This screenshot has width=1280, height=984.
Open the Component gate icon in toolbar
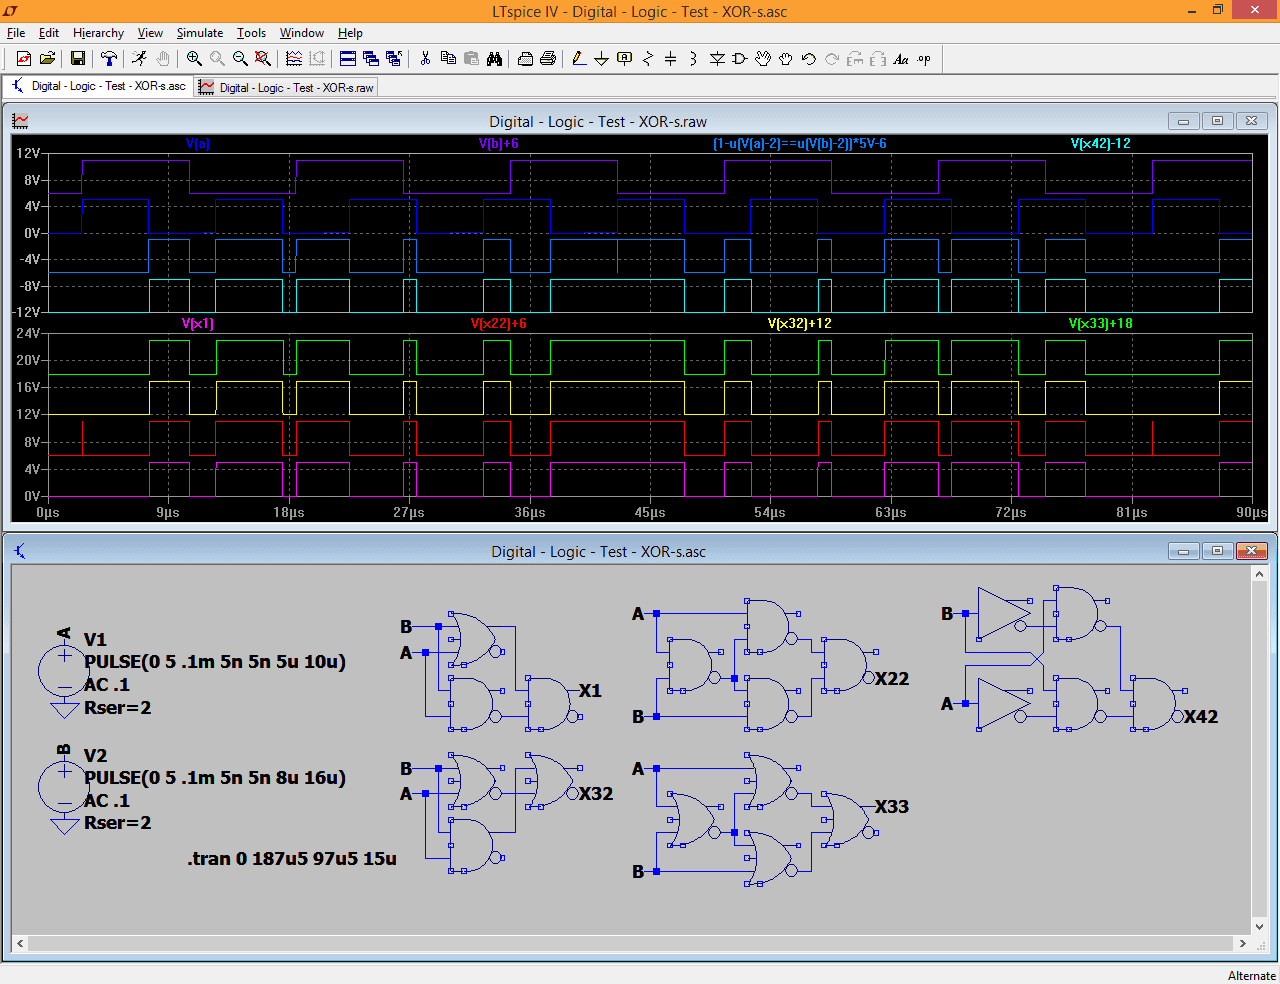740,59
